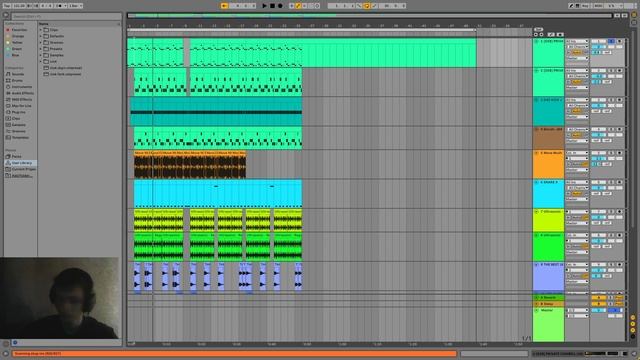Image resolution: width=640 pixels, height=360 pixels.
Task: Toggle the detail view triangle at bottom right
Action: (634, 353)
